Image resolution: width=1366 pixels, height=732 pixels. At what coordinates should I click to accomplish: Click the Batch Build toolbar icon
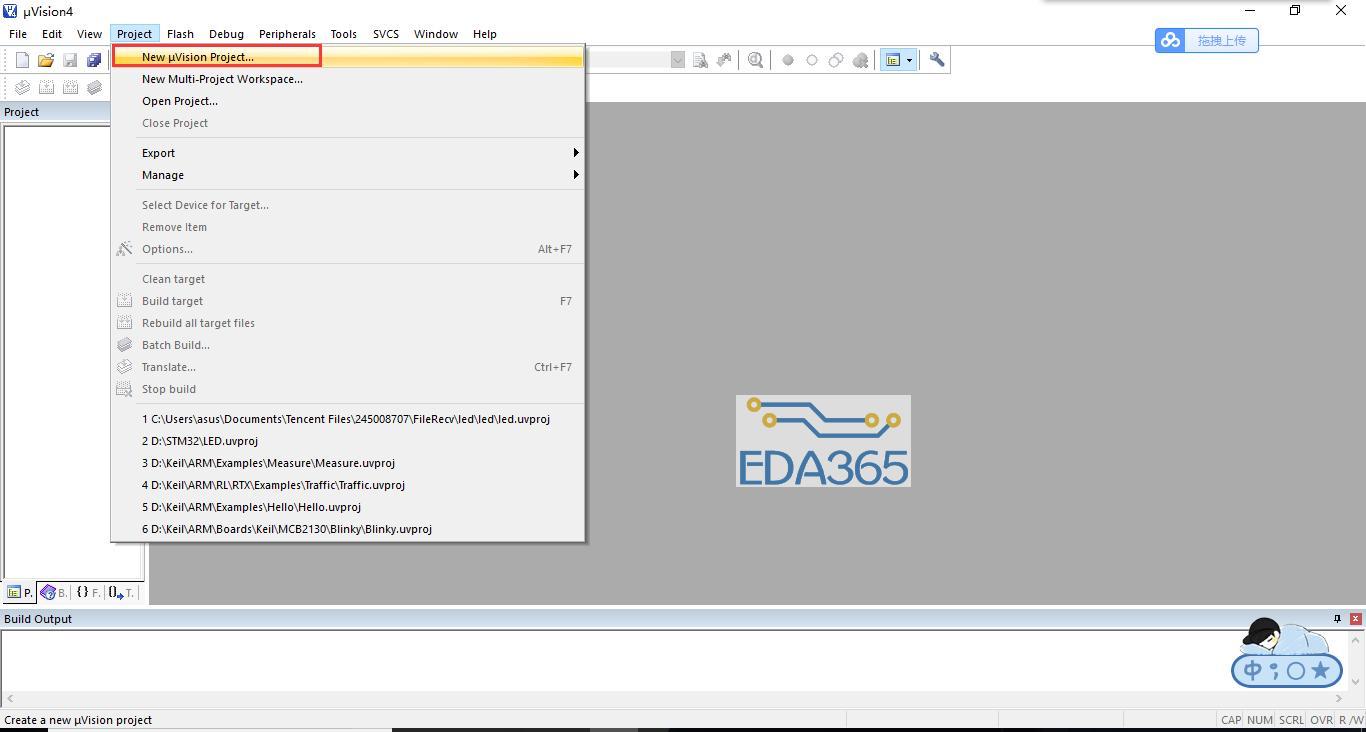(x=94, y=87)
